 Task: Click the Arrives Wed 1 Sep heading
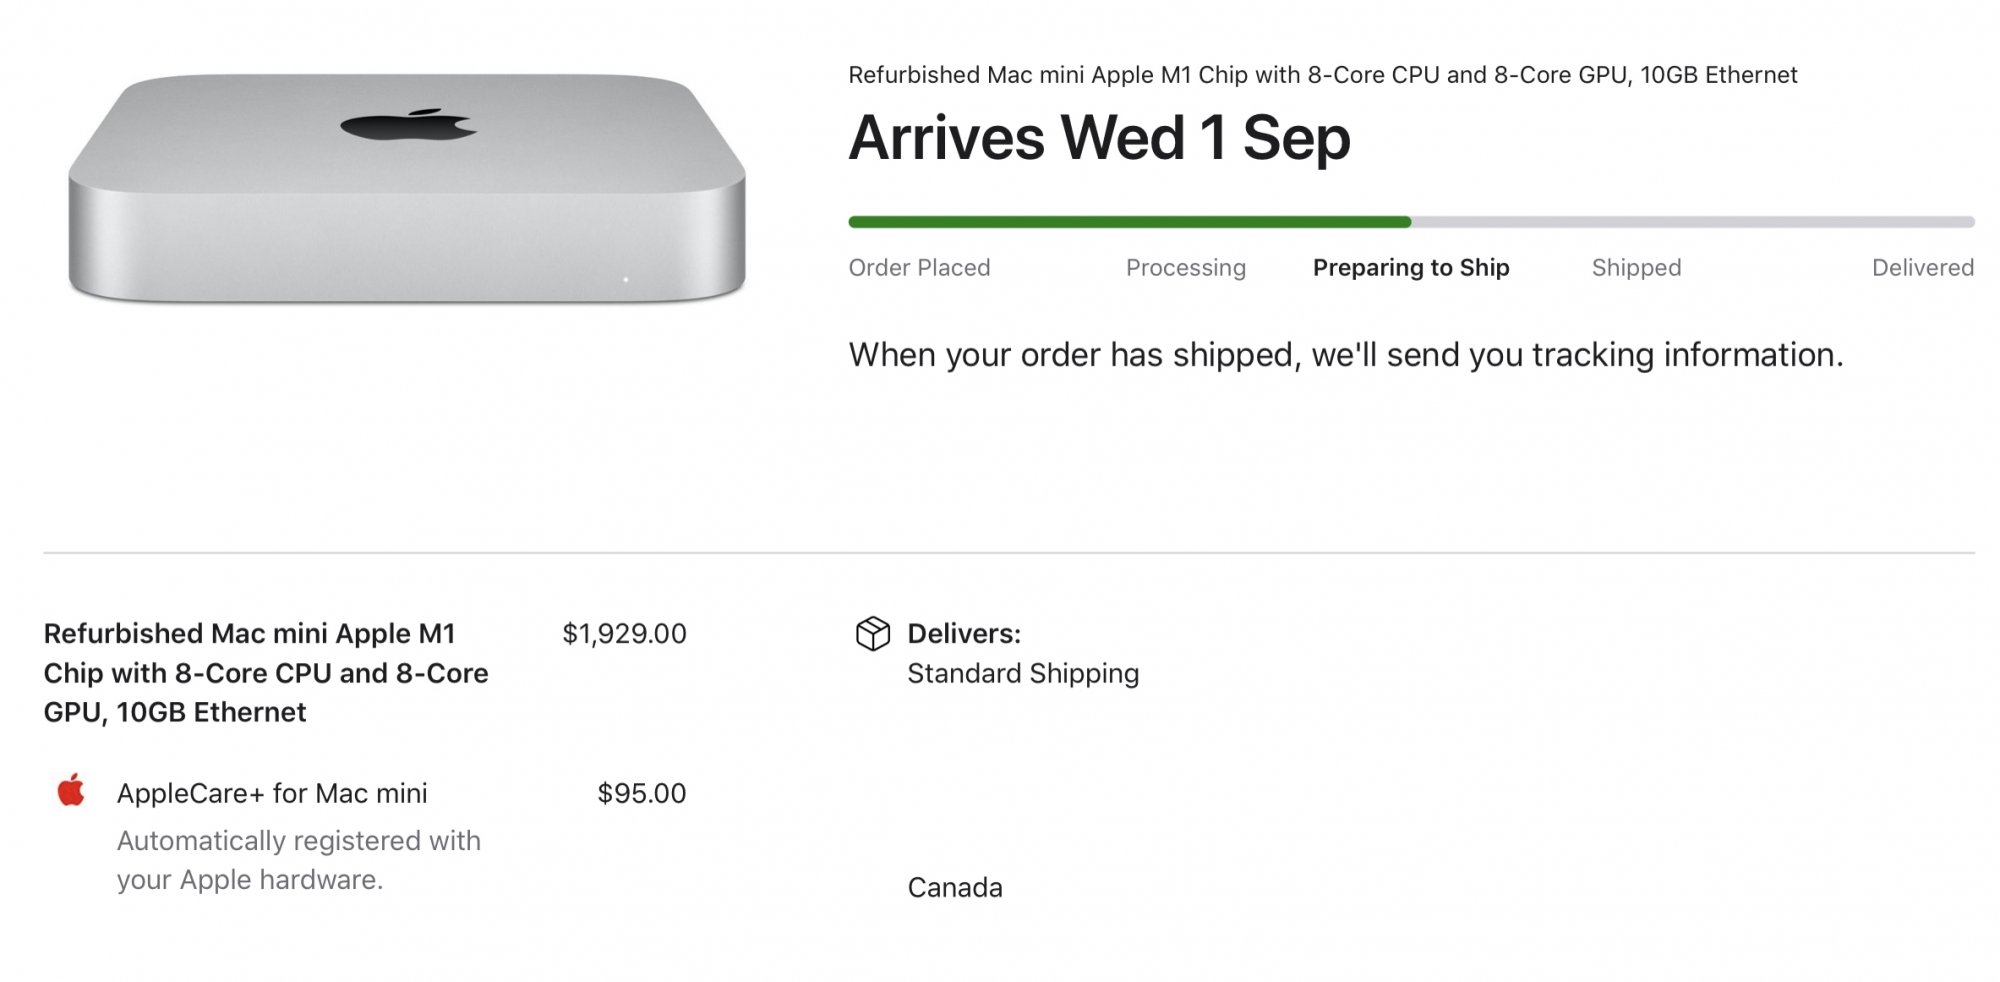coord(1099,138)
